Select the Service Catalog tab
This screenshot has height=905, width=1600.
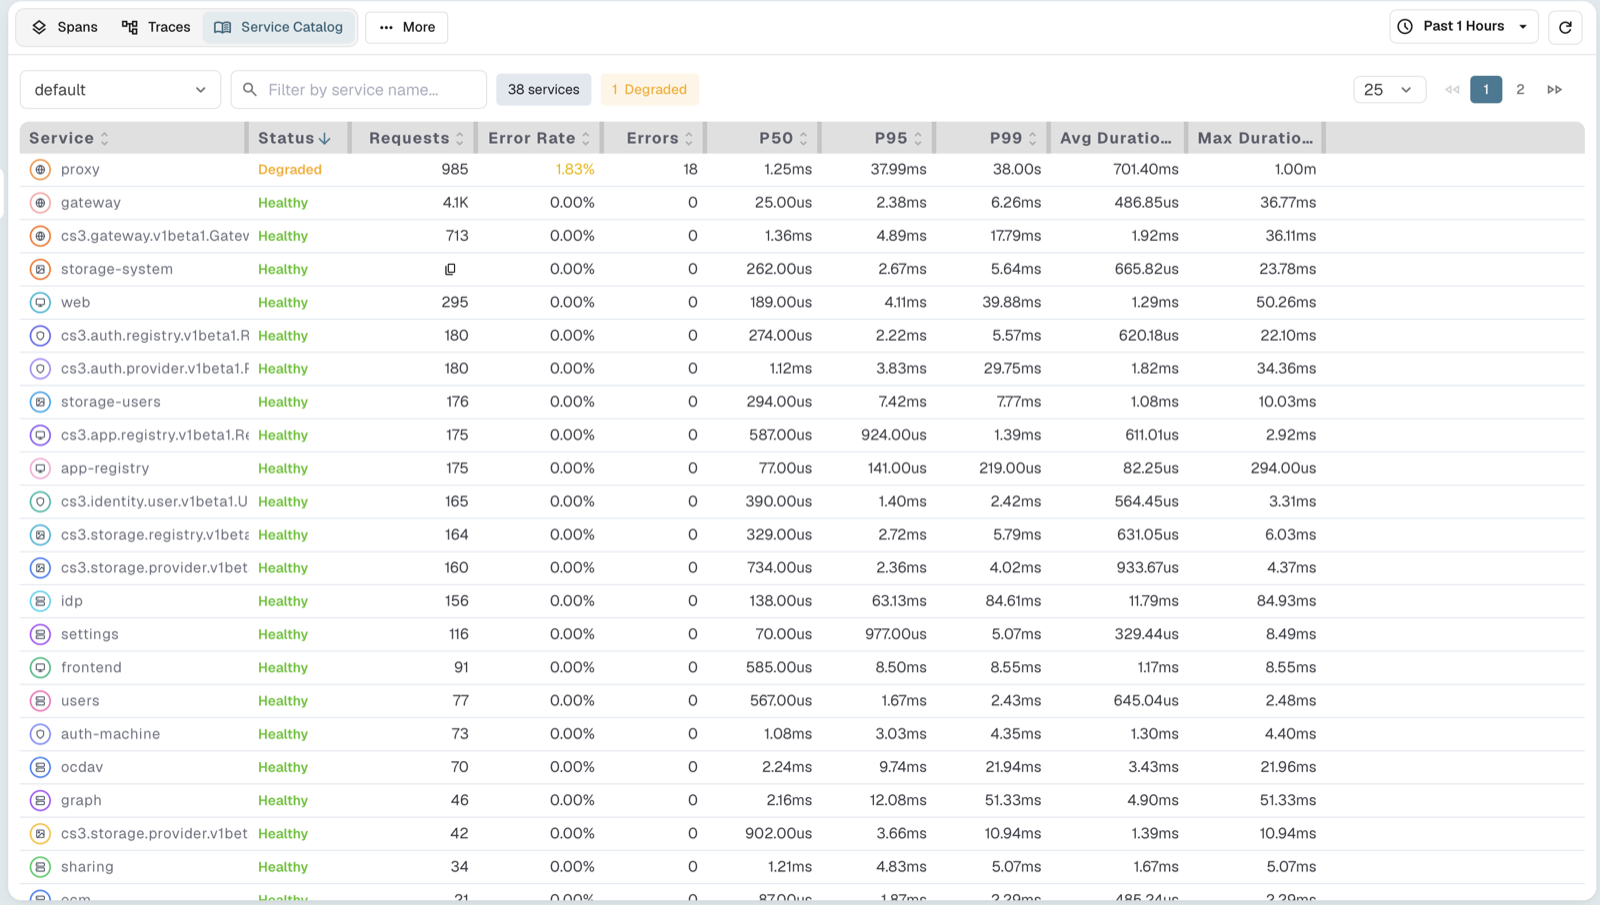tap(279, 27)
